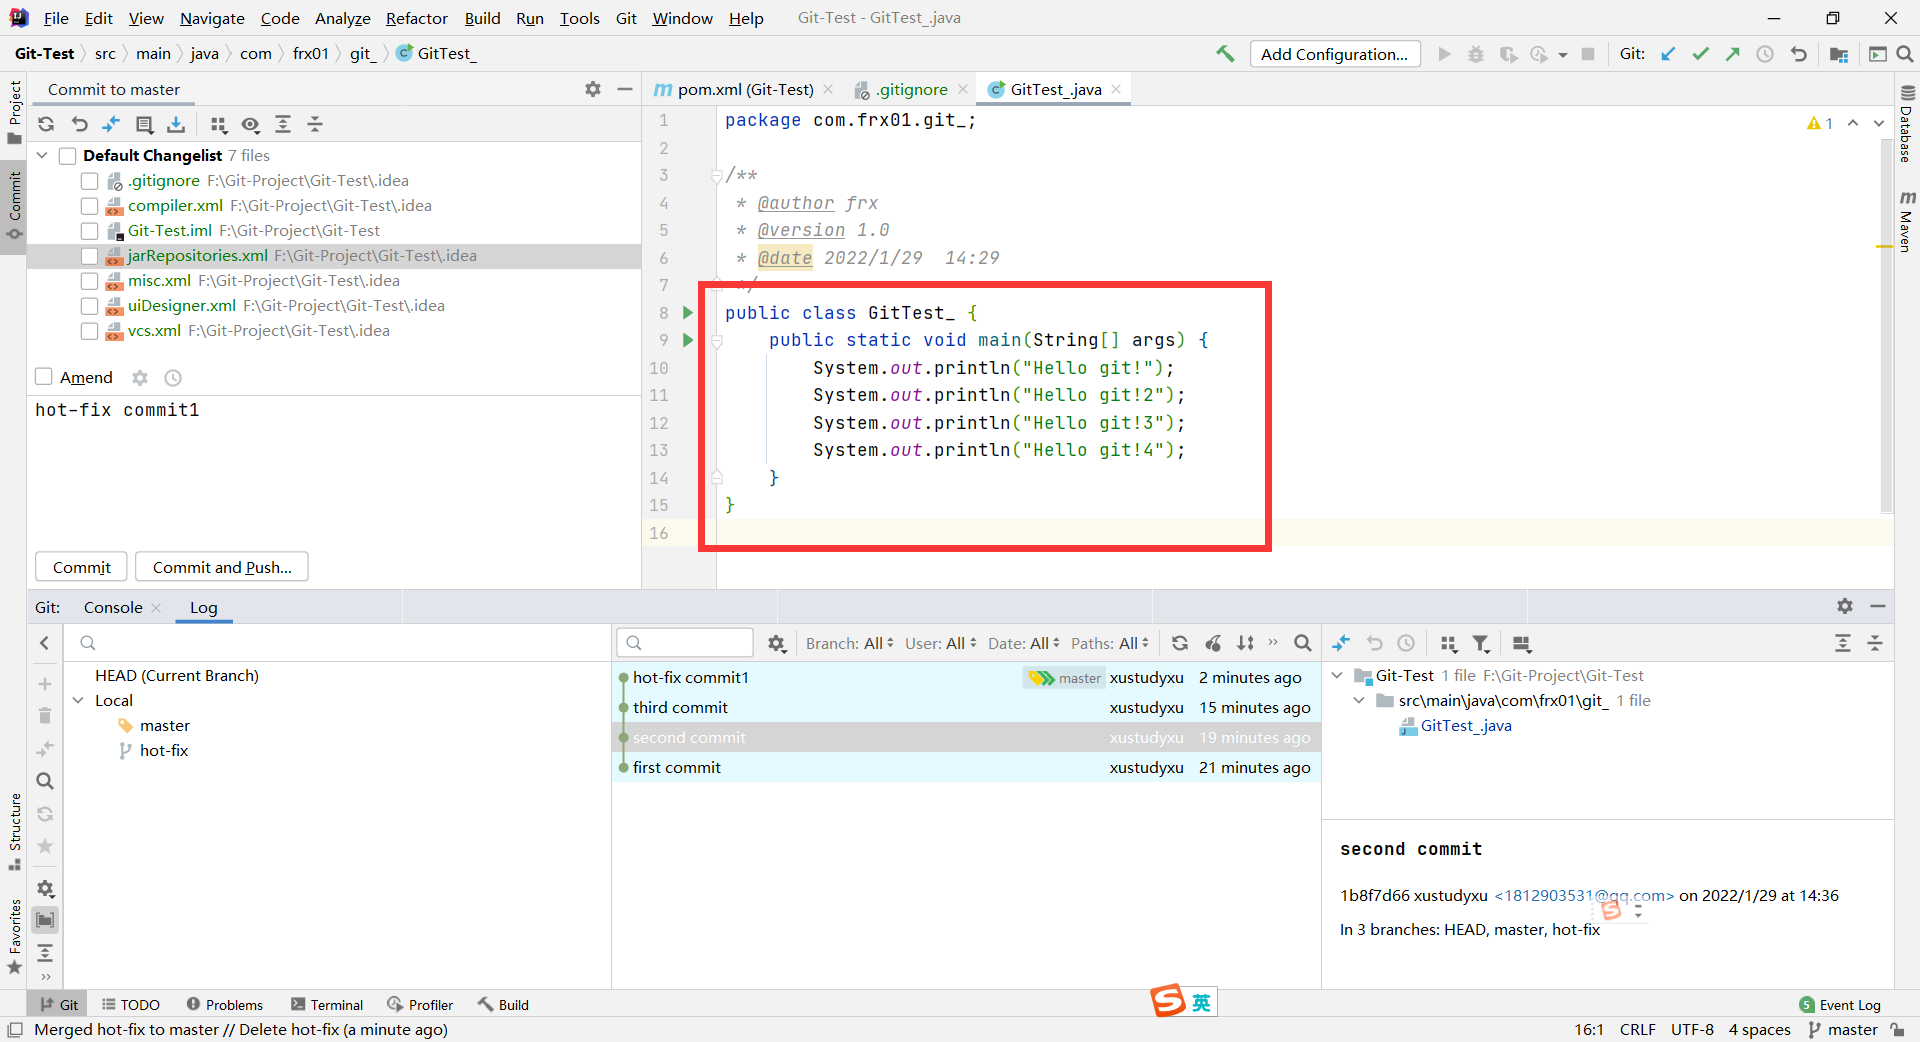Hide the branches pane with left arrow
This screenshot has height=1042, width=1920.
point(45,643)
